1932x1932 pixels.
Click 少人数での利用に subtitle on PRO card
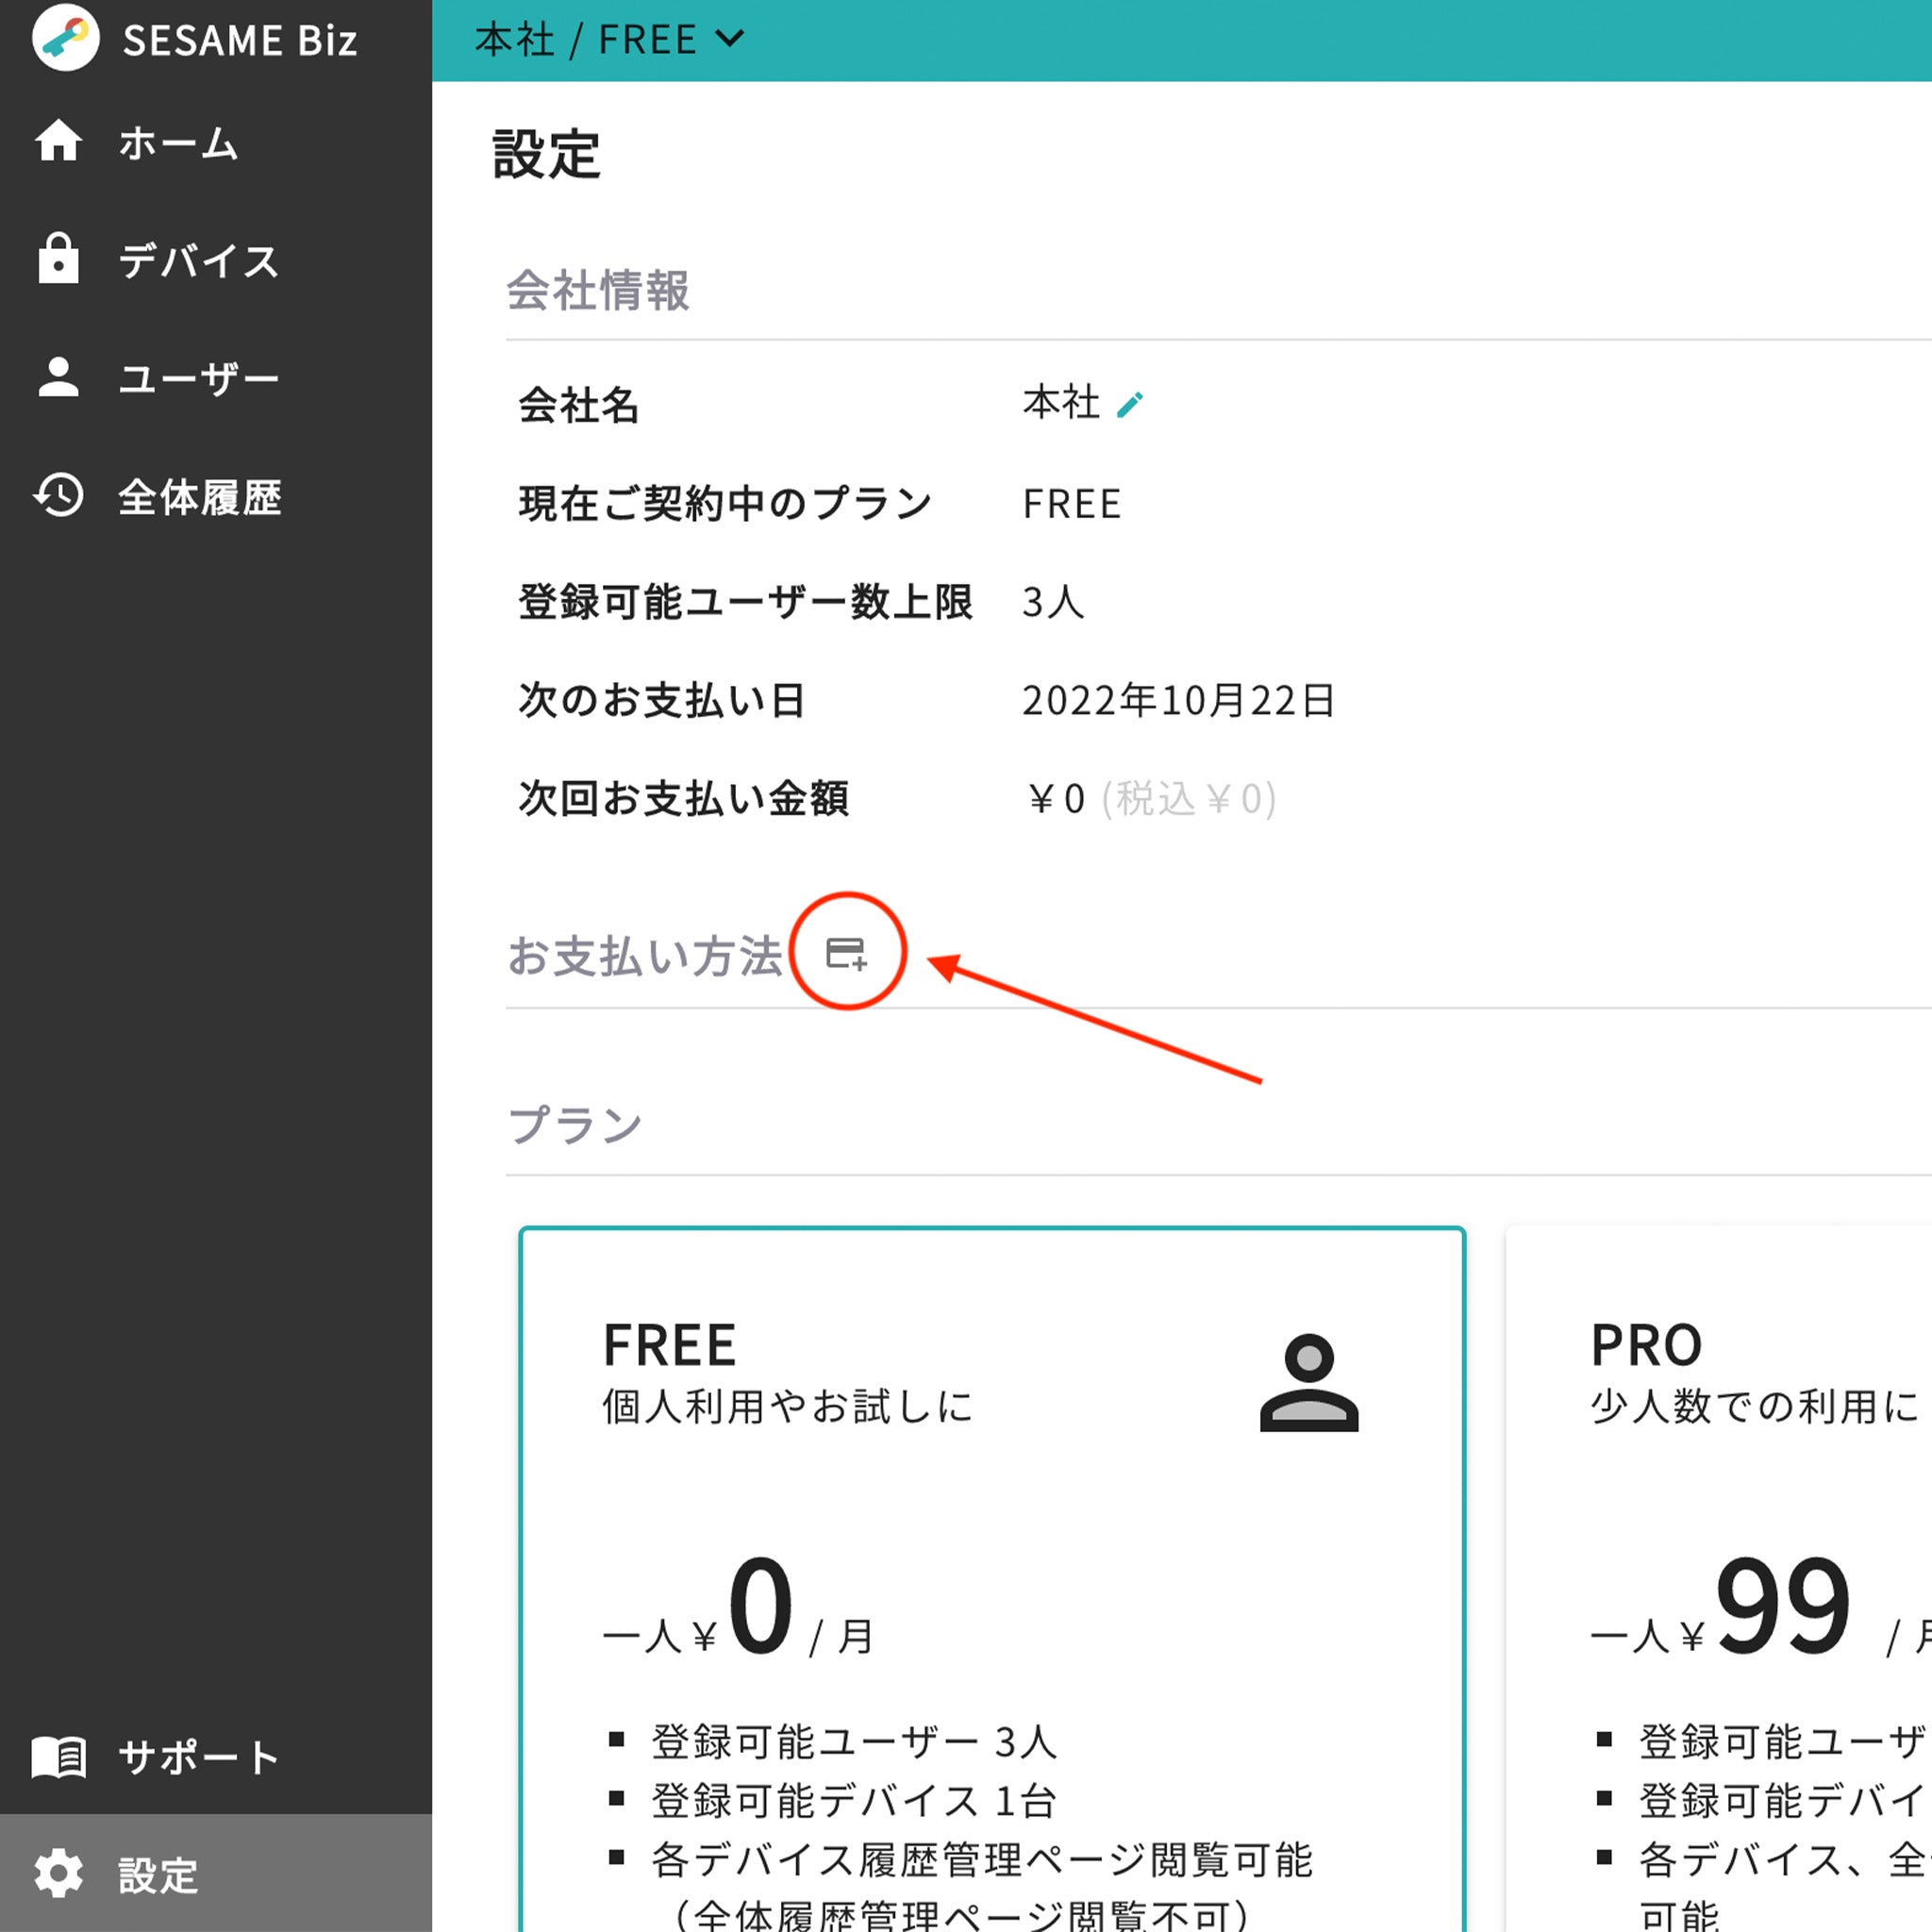1755,1406
